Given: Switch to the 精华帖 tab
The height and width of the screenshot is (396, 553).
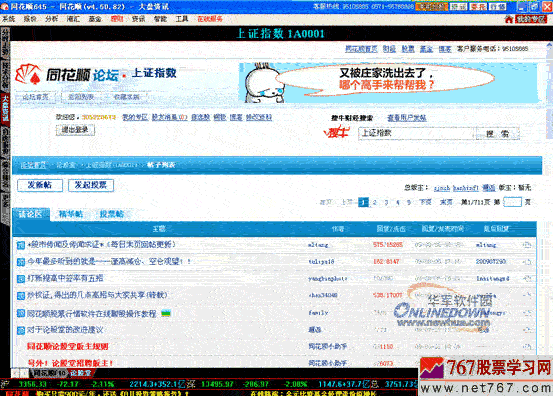Looking at the screenshot, I should 71,214.
